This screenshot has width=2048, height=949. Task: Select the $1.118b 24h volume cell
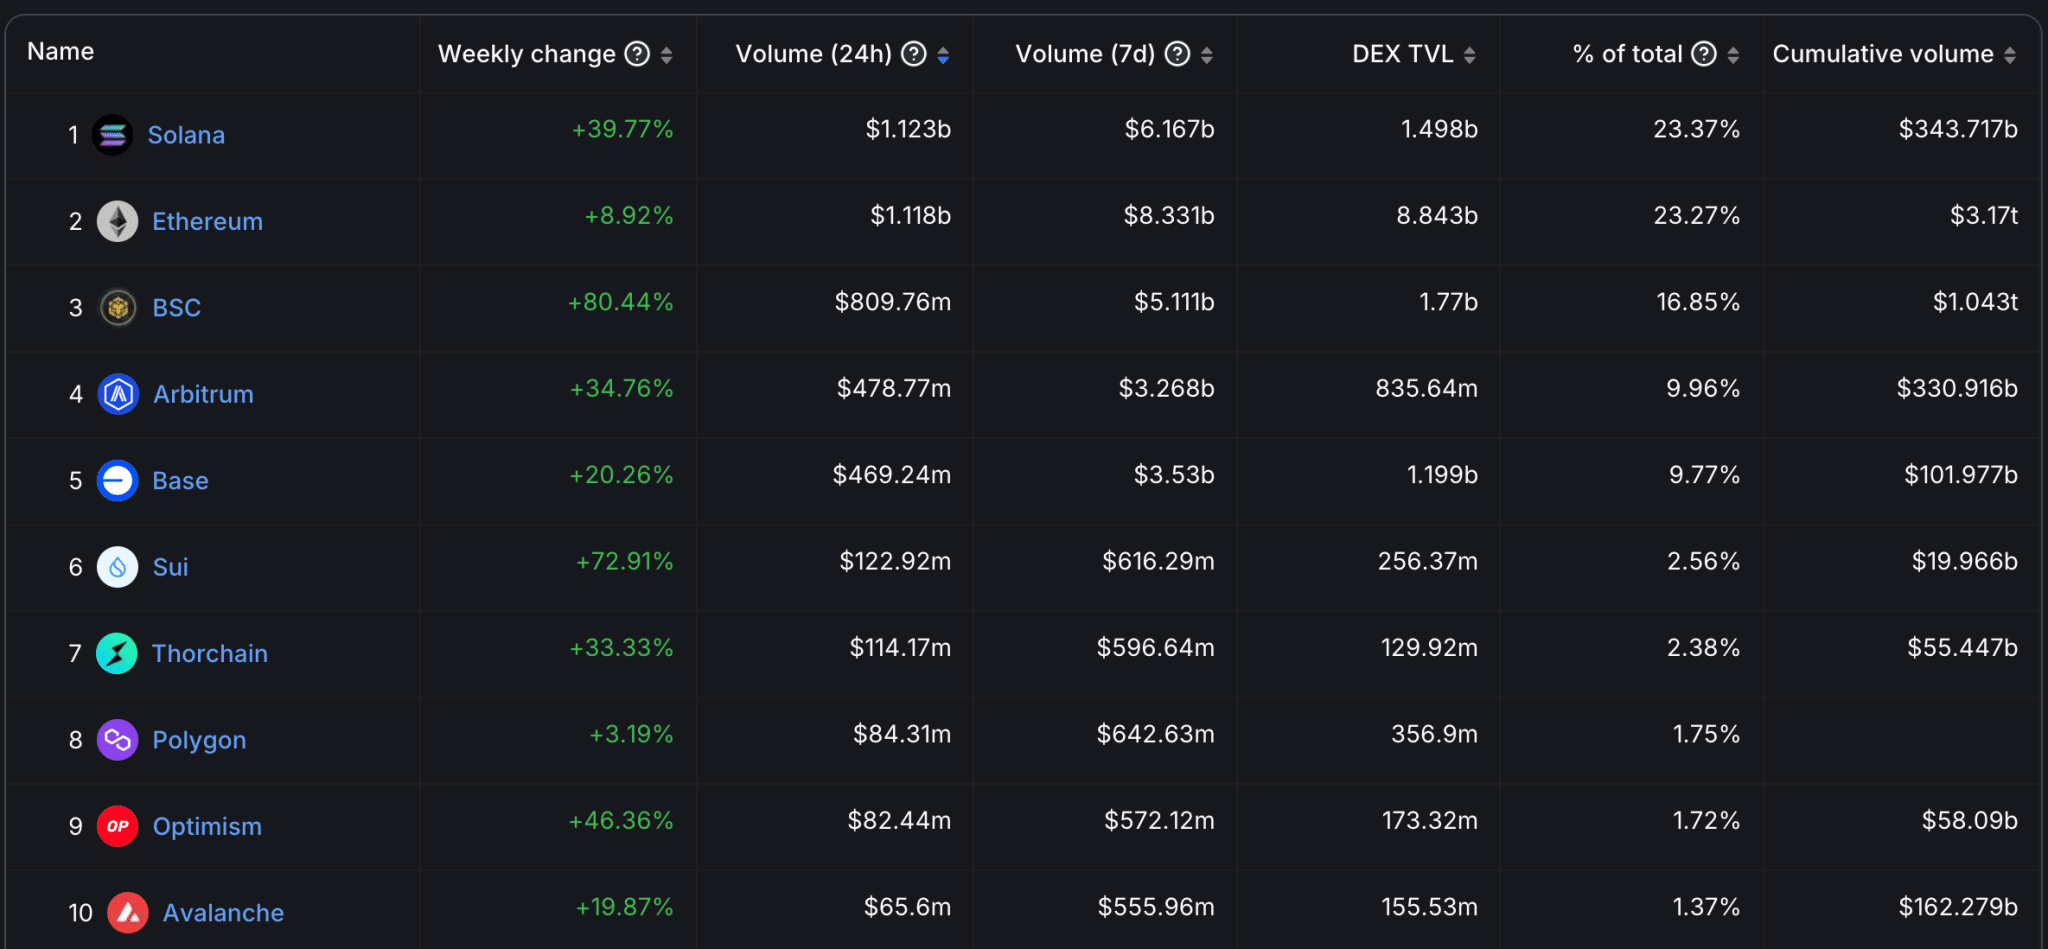910,215
